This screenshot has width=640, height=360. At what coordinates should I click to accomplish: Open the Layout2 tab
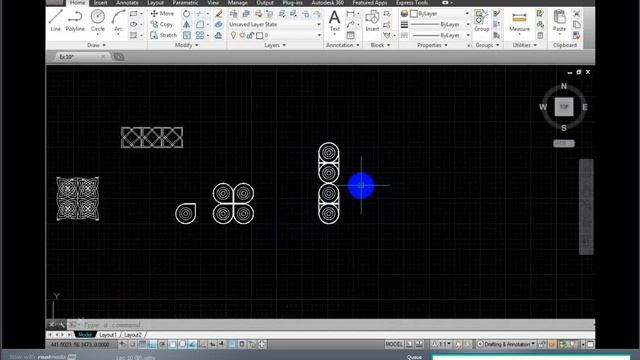coord(133,335)
